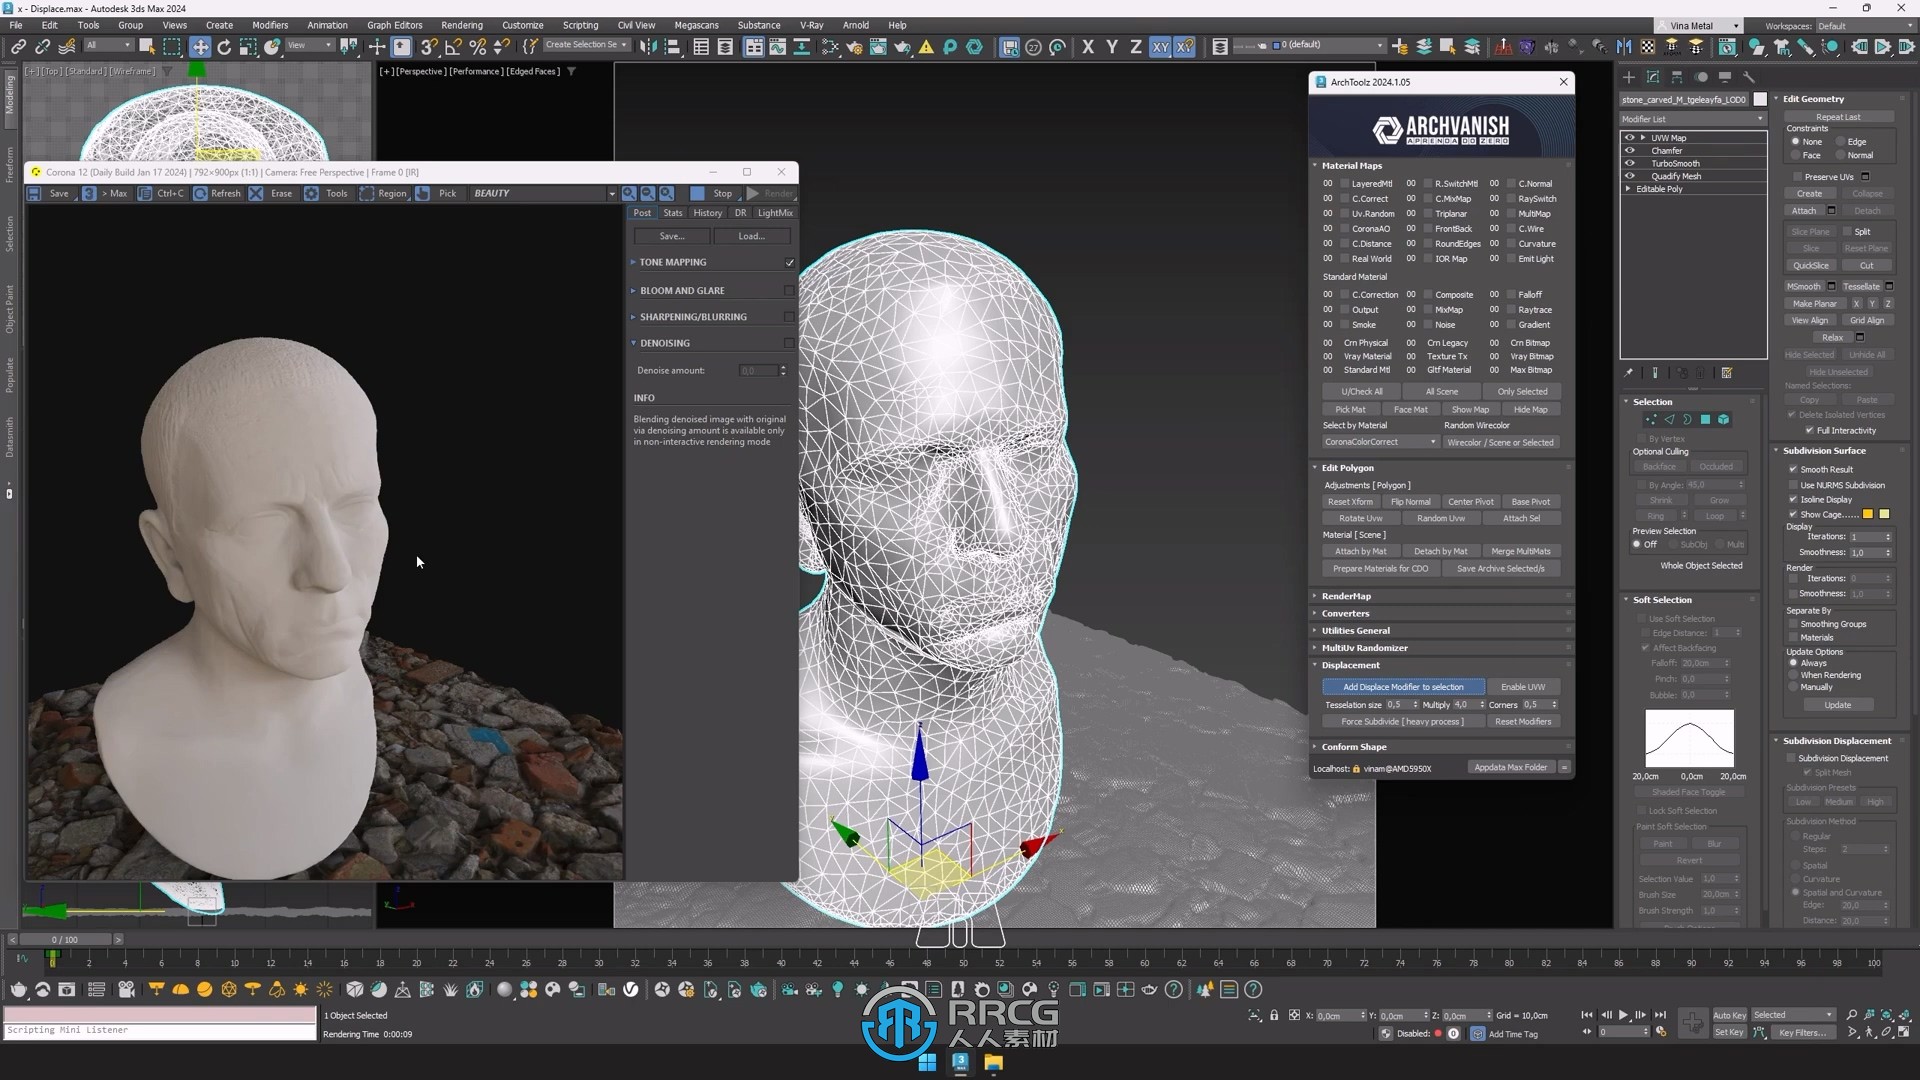Click the Select and Link icon
1920x1080 pixels.
pyautogui.click(x=18, y=47)
